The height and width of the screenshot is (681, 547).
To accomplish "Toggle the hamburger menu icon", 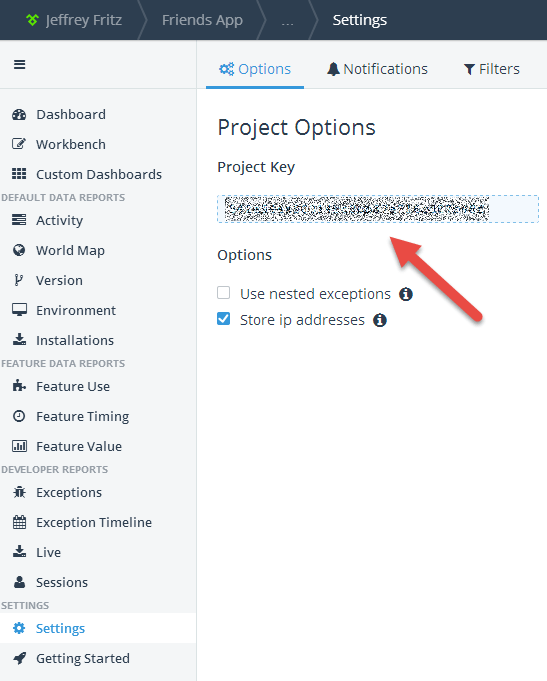I will click(20, 64).
